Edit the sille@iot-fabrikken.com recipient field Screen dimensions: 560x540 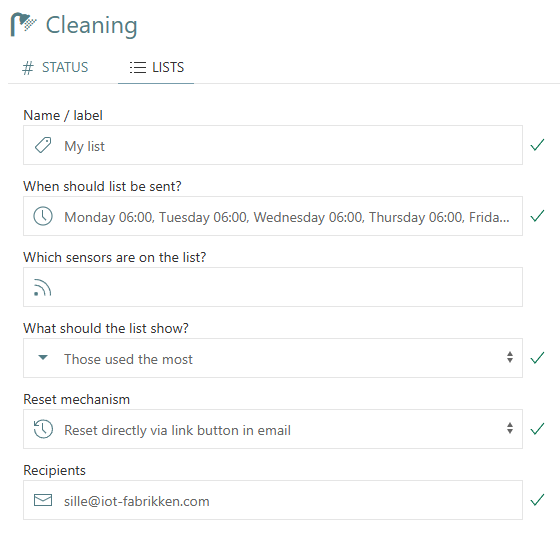(x=273, y=500)
